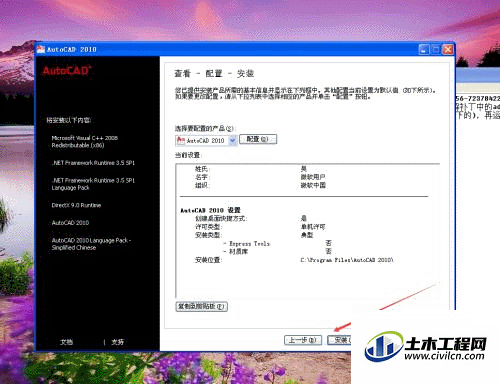Select first '.NET Framework Runtime 3.5 SP1' entry

point(93,163)
